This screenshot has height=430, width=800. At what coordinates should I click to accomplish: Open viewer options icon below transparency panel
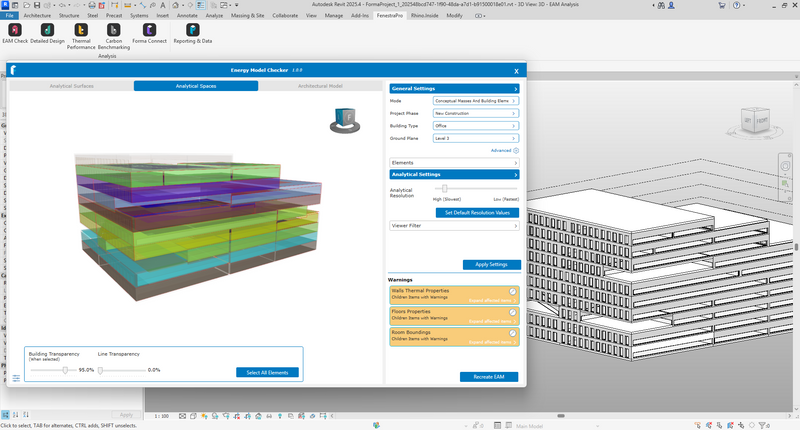[x=16, y=378]
